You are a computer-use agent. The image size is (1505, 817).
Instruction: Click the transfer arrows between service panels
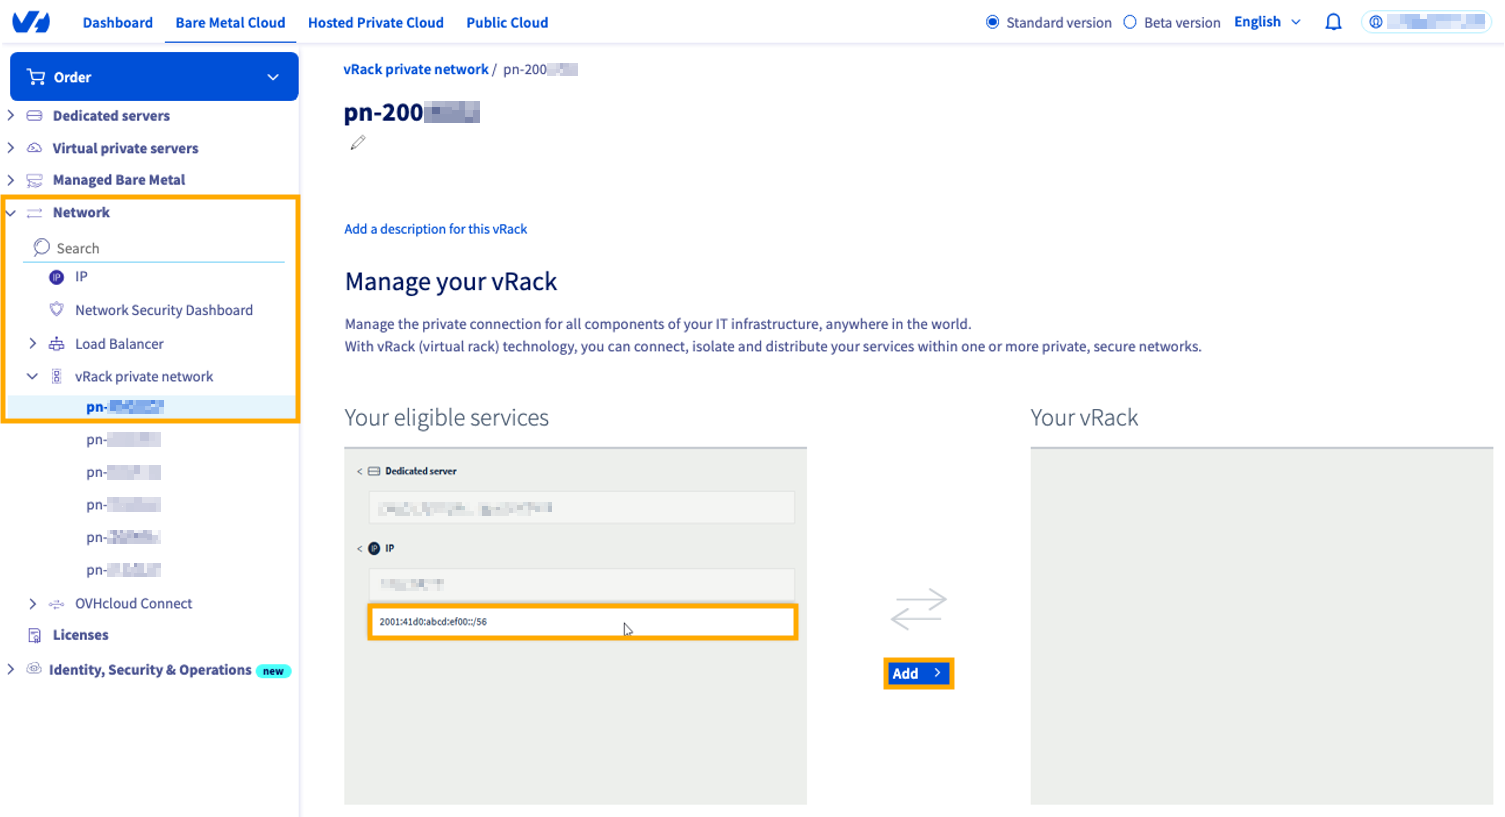click(917, 608)
